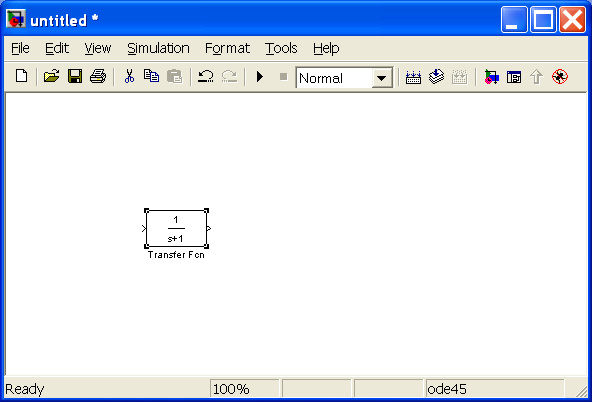Print the model with printer icon
The height and width of the screenshot is (402, 592).
[x=98, y=77]
